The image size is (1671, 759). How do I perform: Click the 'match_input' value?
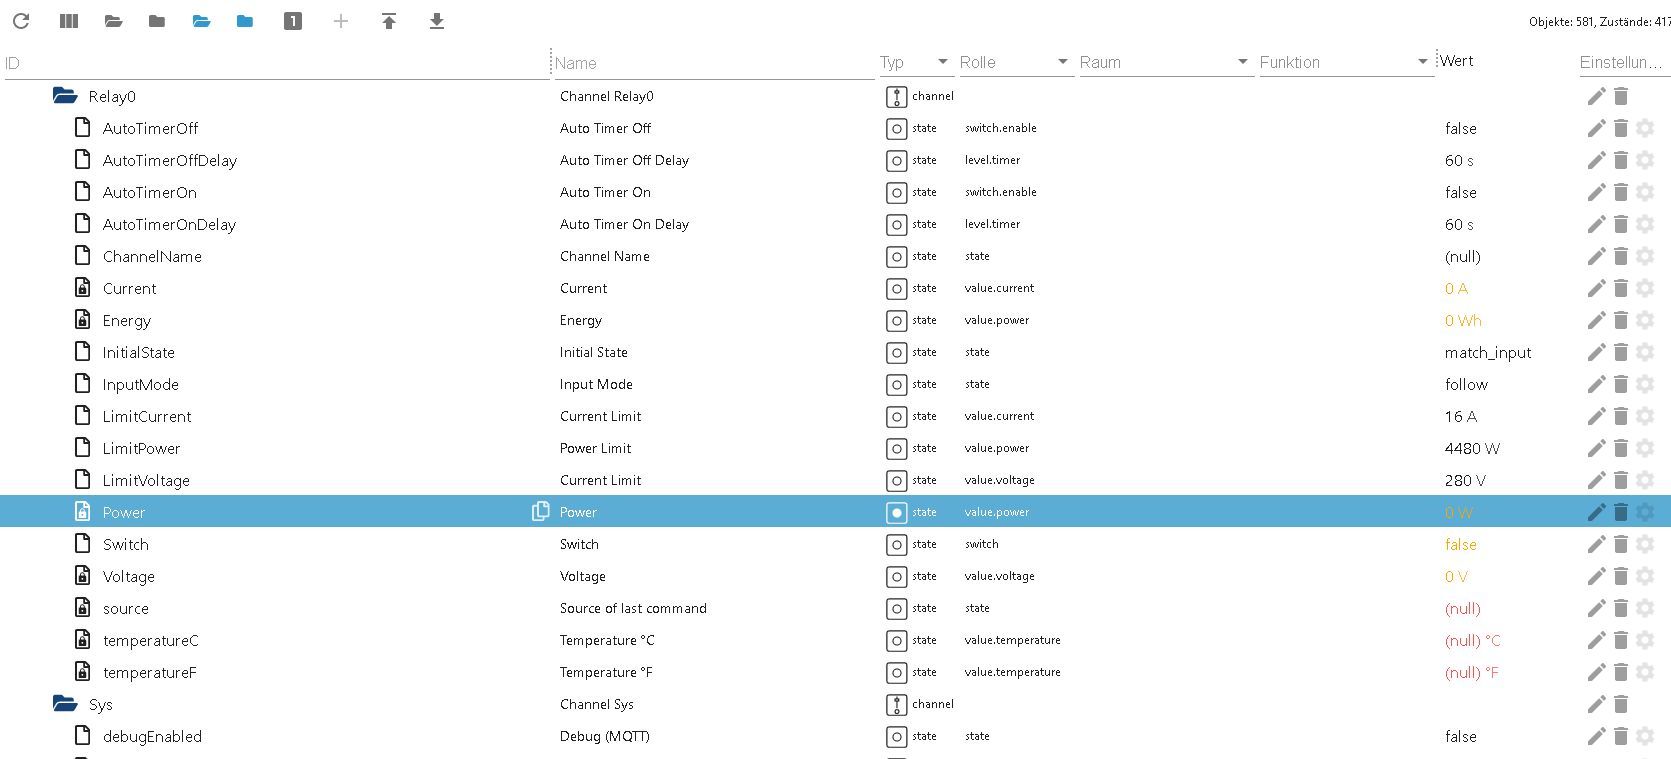1488,352
